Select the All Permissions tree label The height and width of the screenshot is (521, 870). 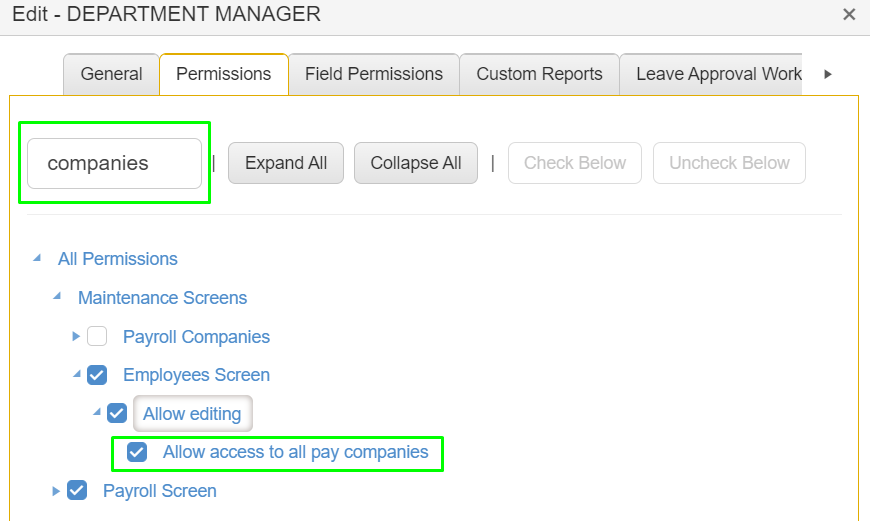[118, 259]
